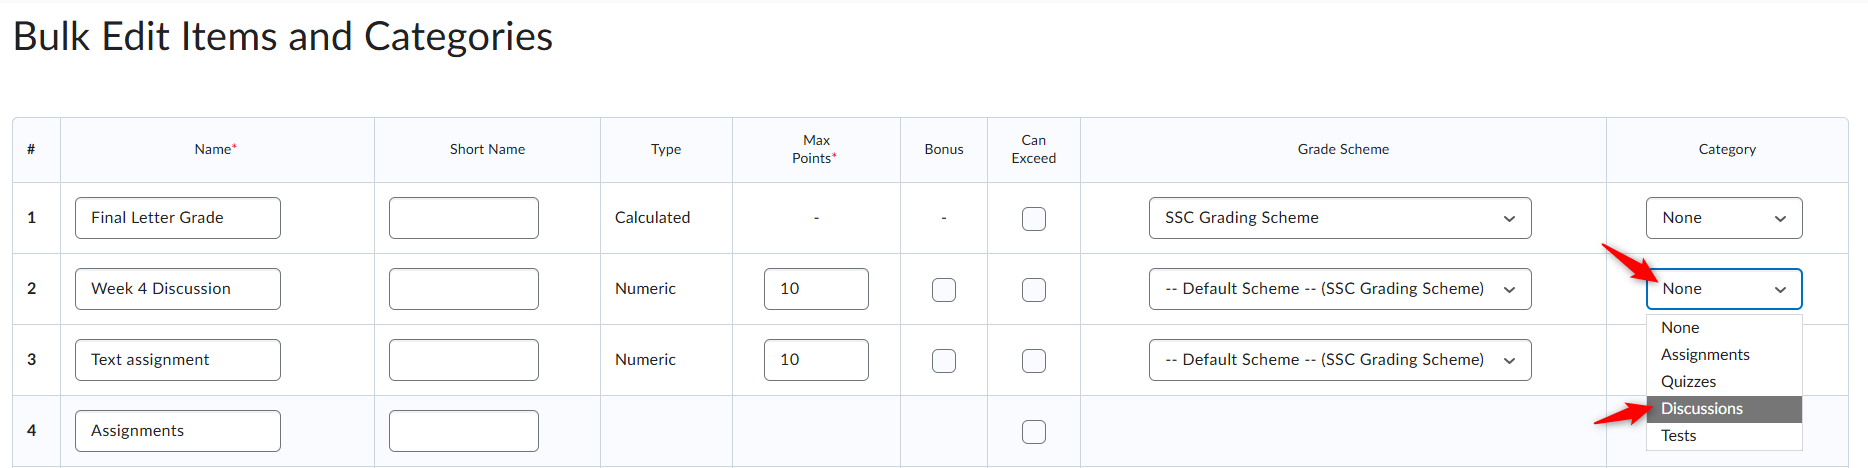Click the Assignments name input field
Viewport: 1868px width, 468px height.
[x=178, y=431]
